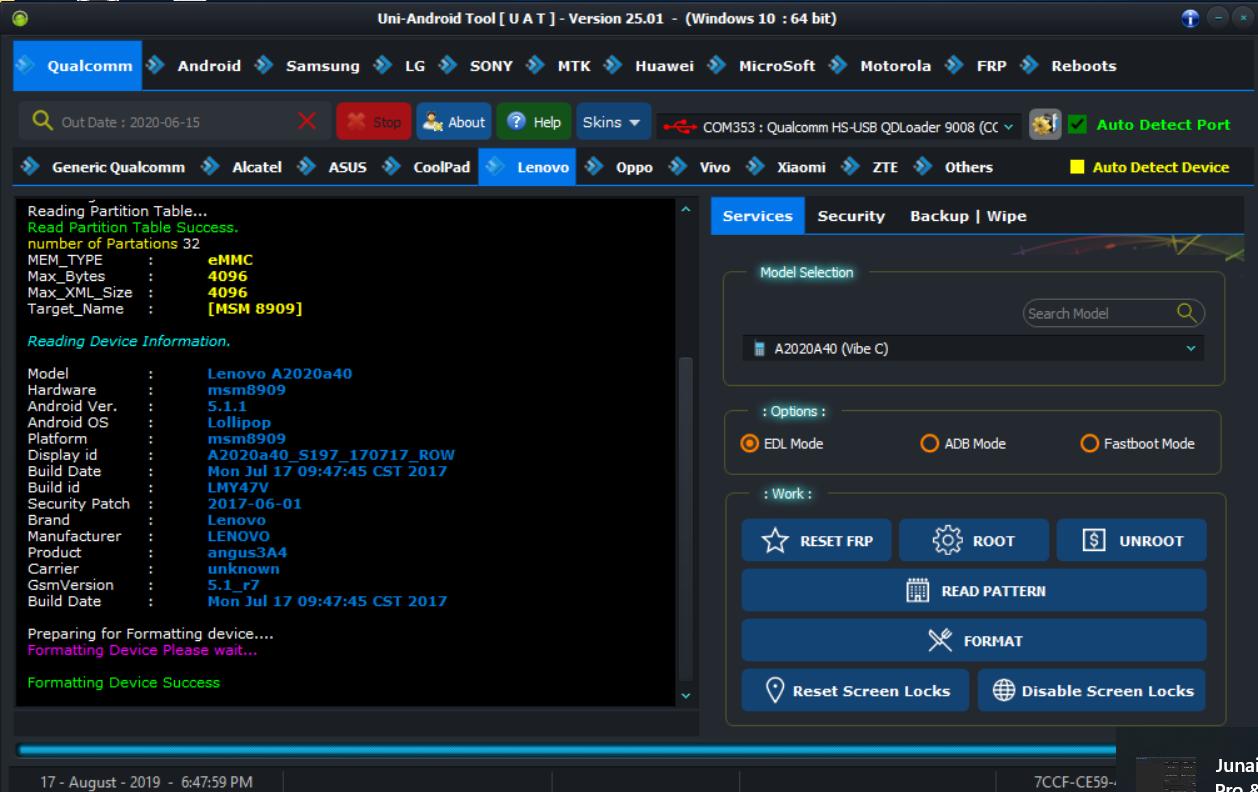The height and width of the screenshot is (792, 1258).
Task: Select the Lenovo brand tab
Action: point(529,167)
